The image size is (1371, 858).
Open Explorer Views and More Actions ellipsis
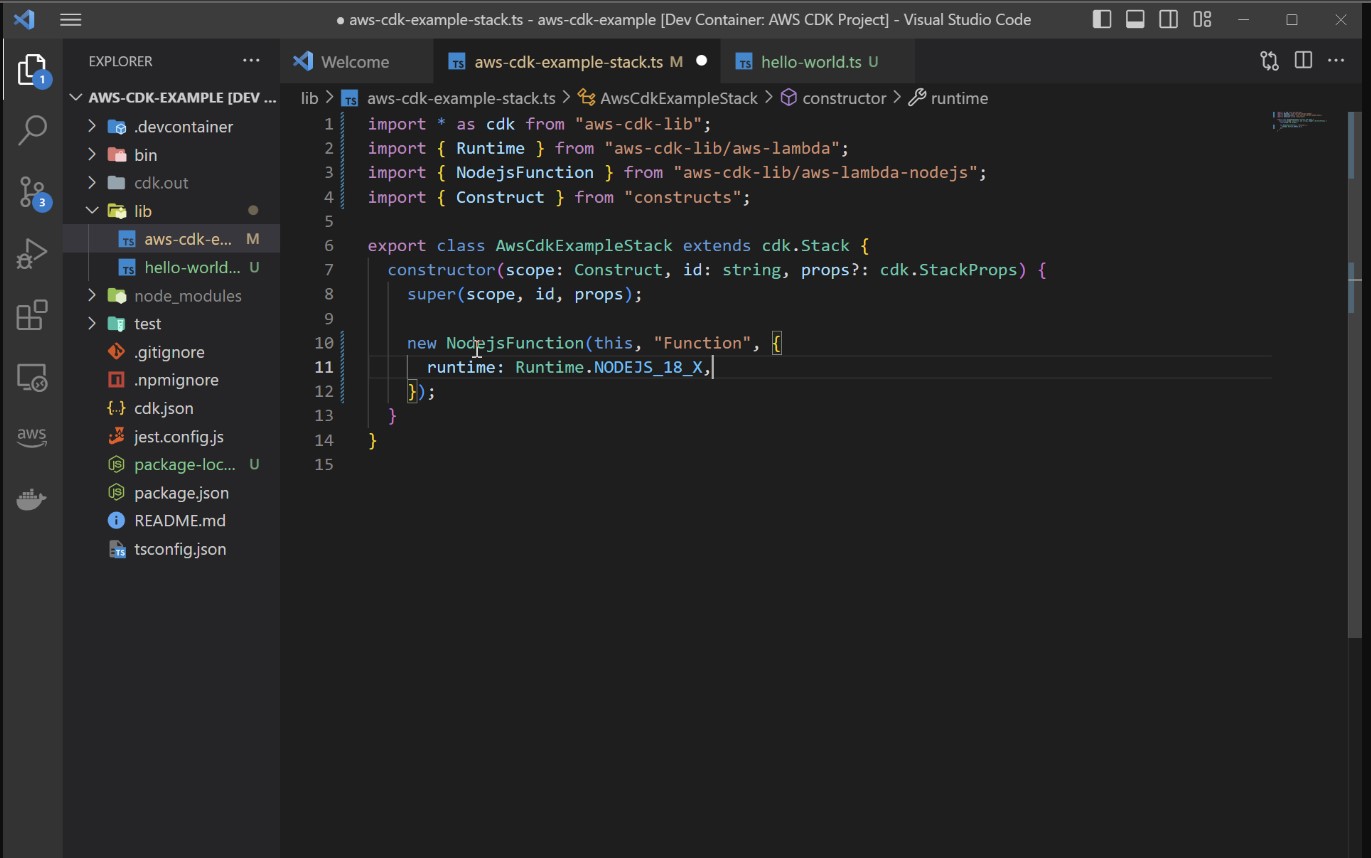coord(251,61)
